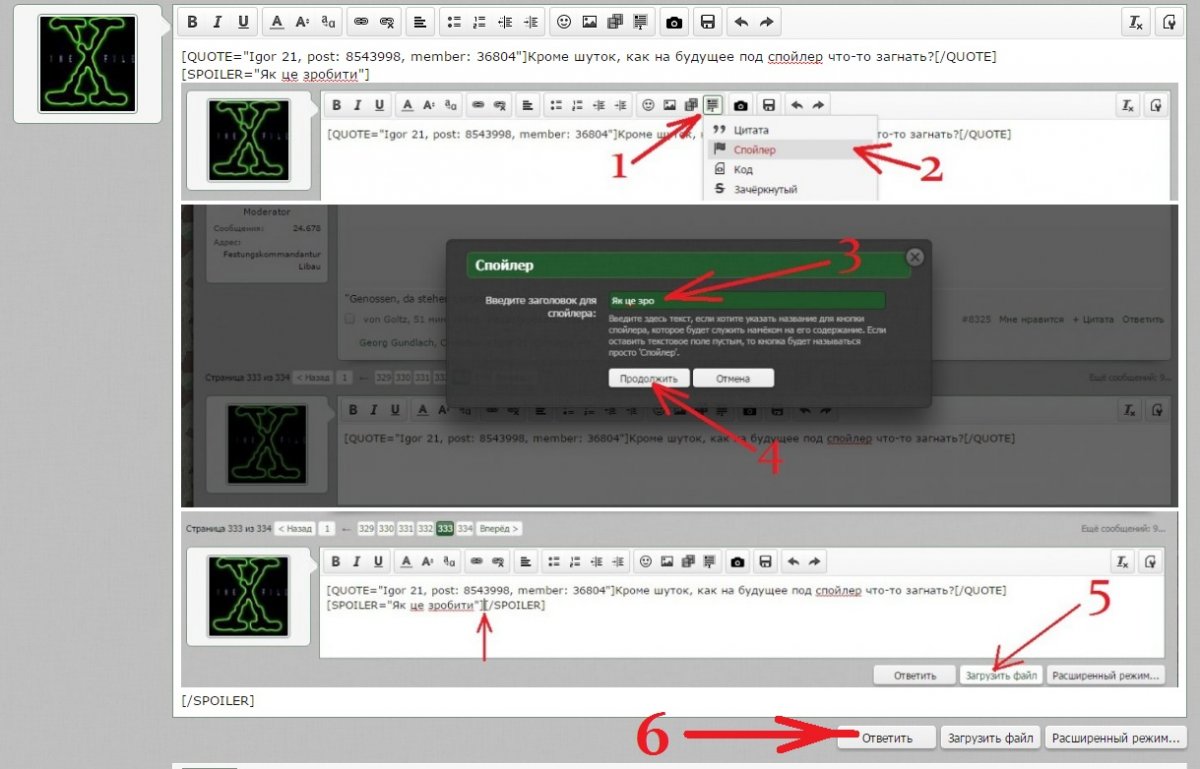Remove formatting with the Tx icon
The height and width of the screenshot is (769, 1200).
click(x=1135, y=21)
